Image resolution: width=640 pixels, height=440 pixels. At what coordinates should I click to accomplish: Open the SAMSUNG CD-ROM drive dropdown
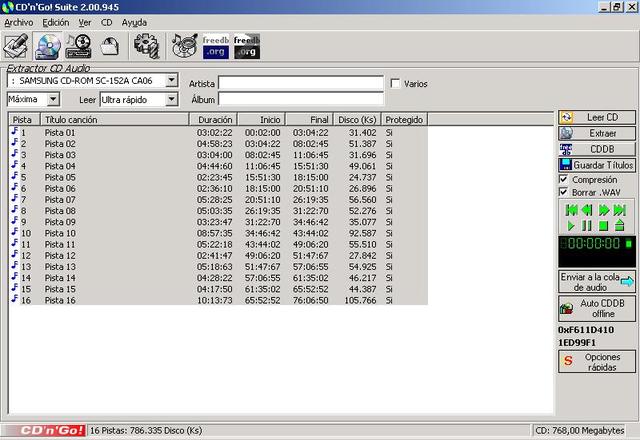click(x=172, y=80)
